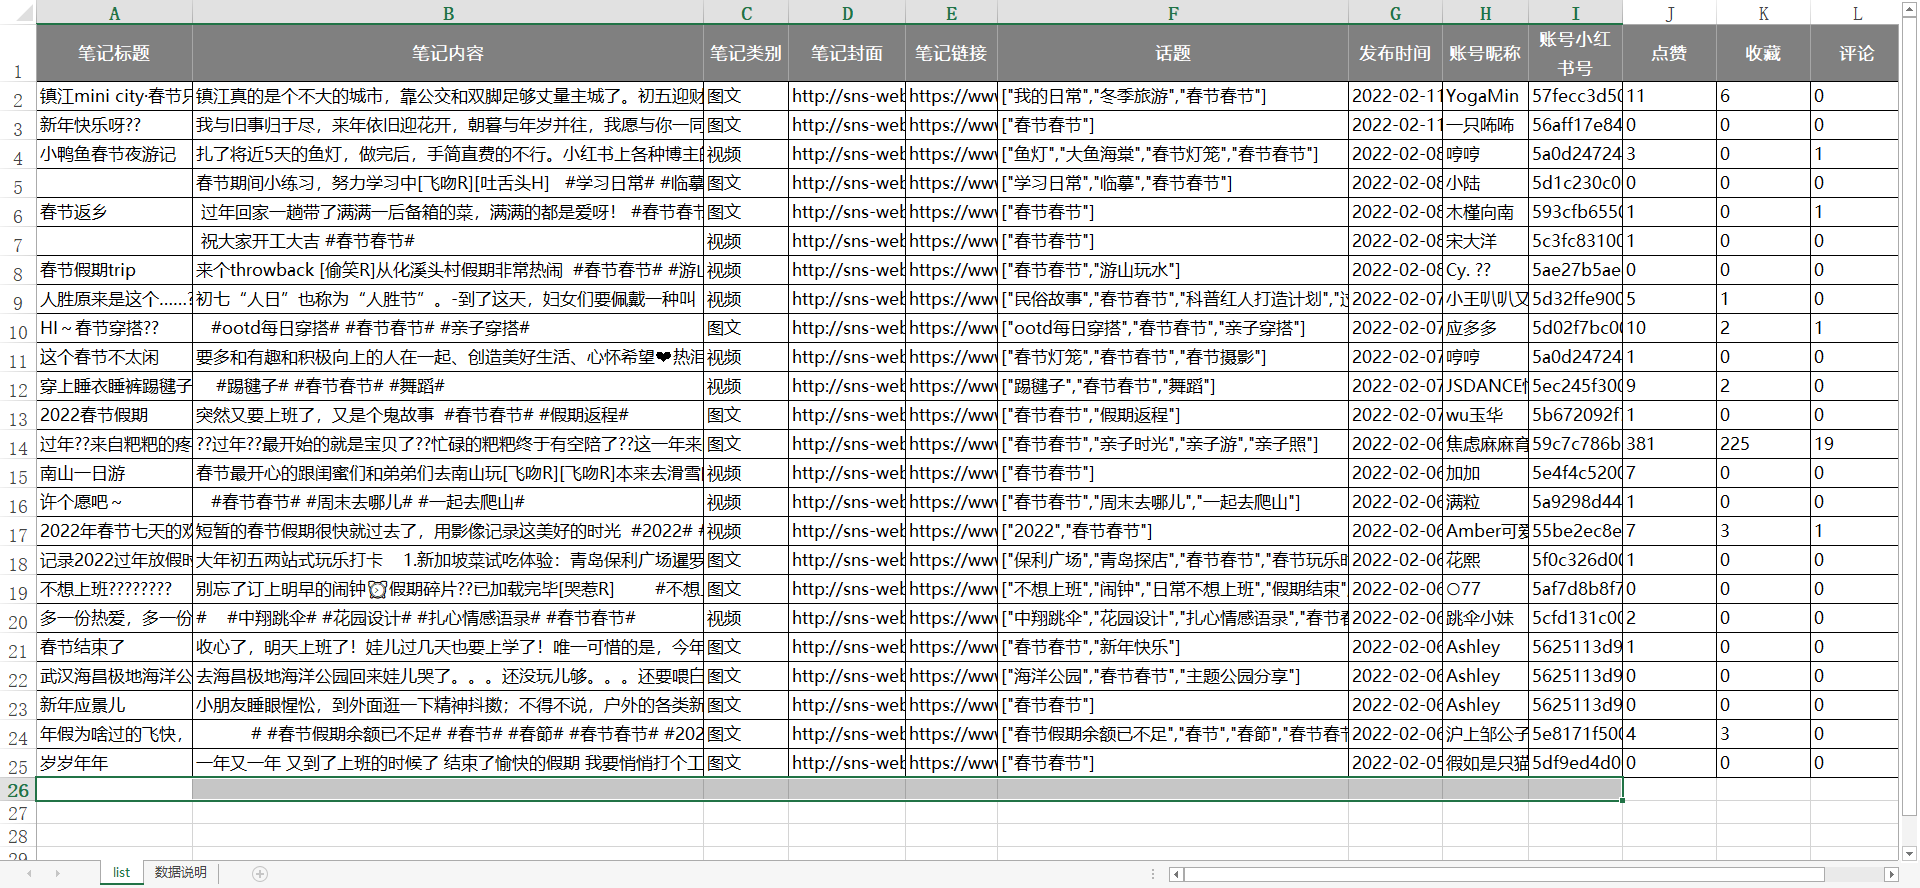Screen dimensions: 1920x888
Task: Click the 笔记类别 header cell
Action: tap(746, 53)
